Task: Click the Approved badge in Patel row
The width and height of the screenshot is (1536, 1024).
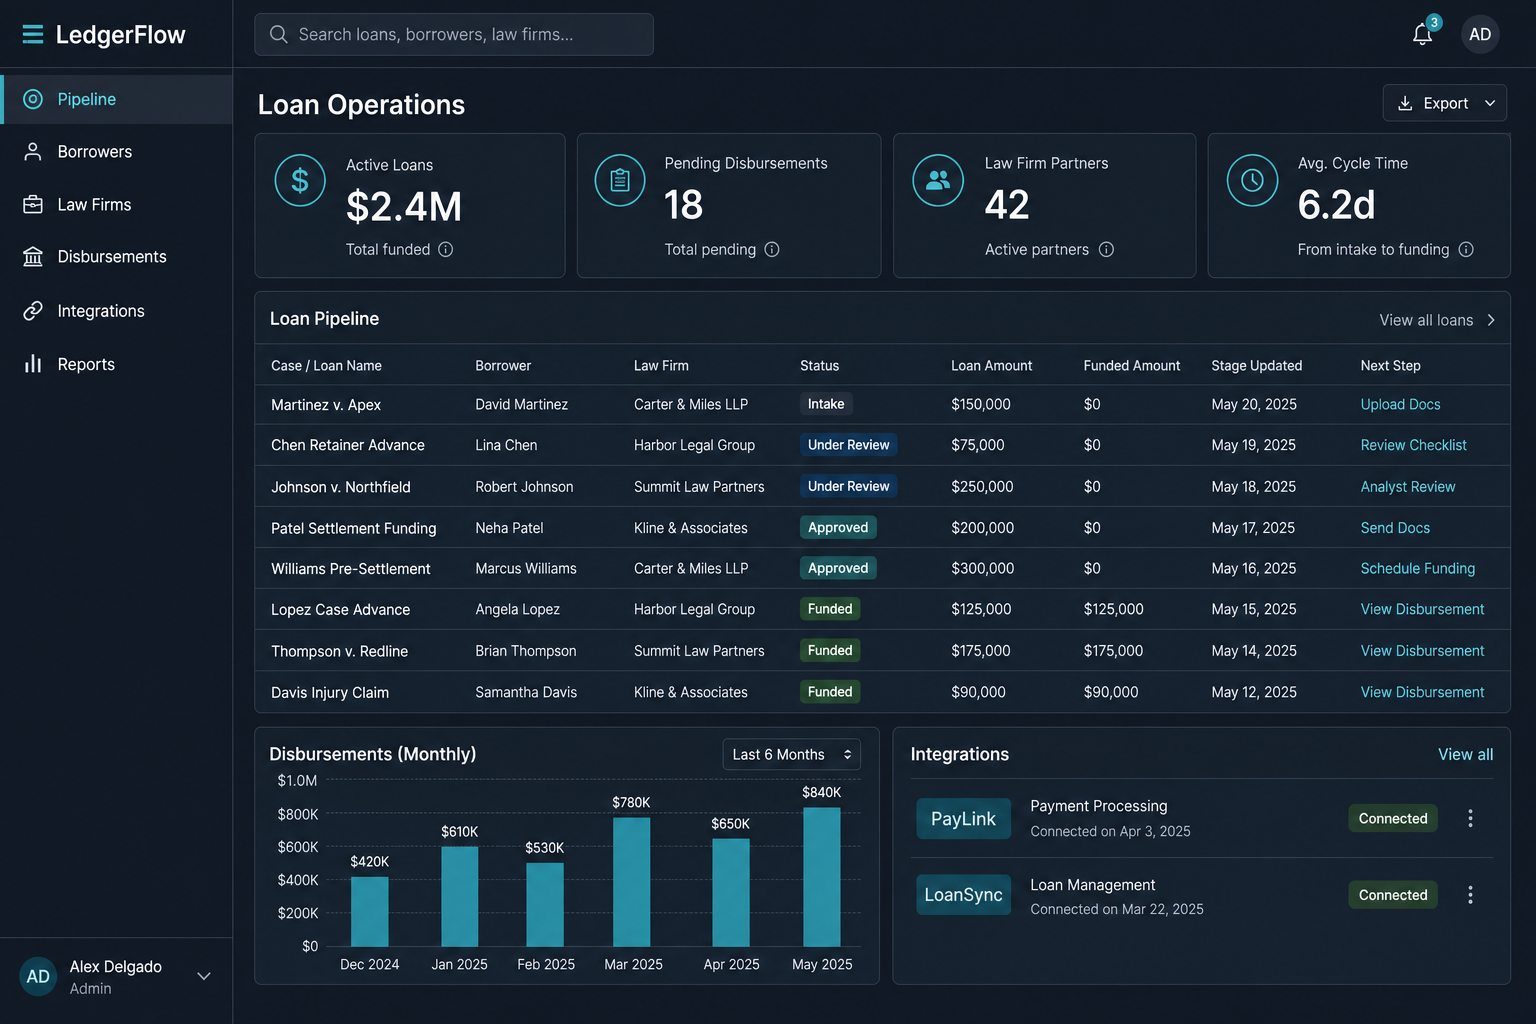Action: (x=838, y=527)
